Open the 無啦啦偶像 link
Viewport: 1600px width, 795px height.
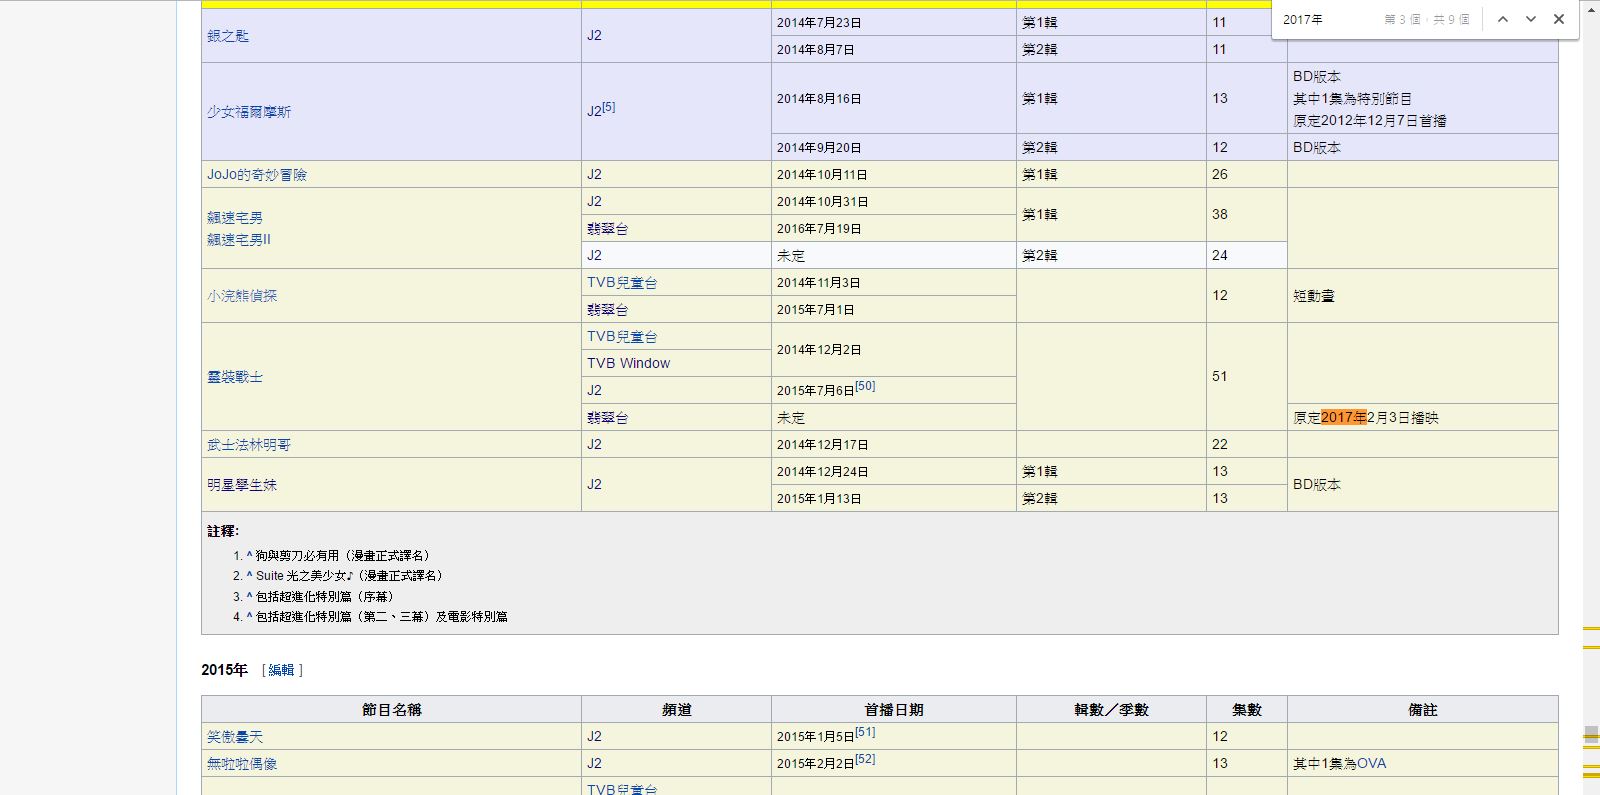click(x=242, y=763)
